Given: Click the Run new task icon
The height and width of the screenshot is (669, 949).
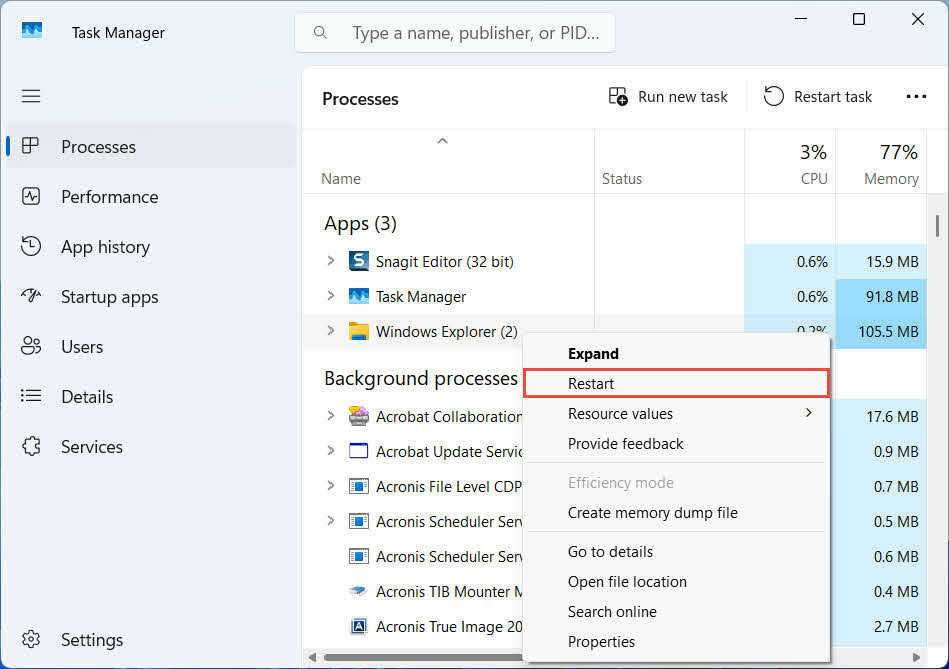Looking at the screenshot, I should pyautogui.click(x=618, y=96).
